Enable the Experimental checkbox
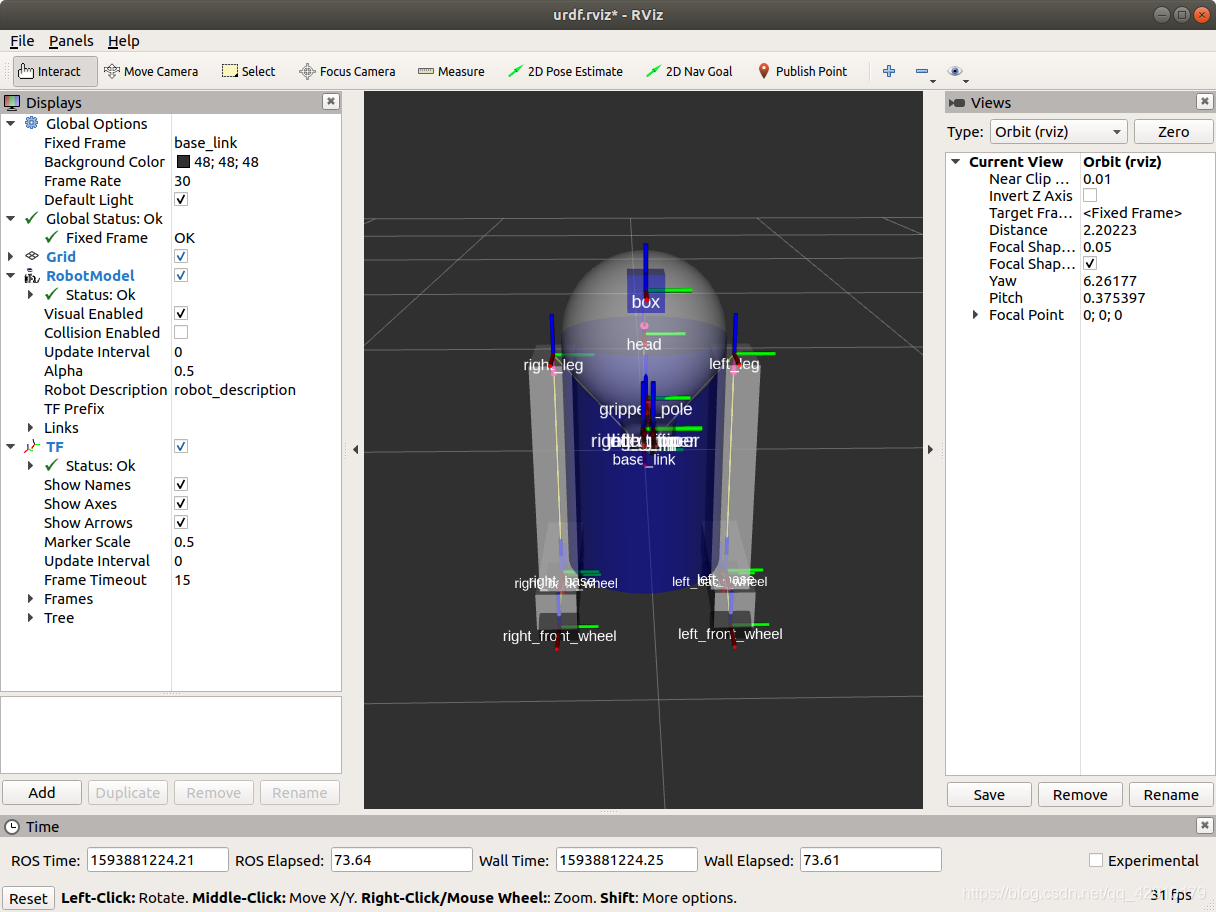This screenshot has height=912, width=1216. pos(1096,860)
